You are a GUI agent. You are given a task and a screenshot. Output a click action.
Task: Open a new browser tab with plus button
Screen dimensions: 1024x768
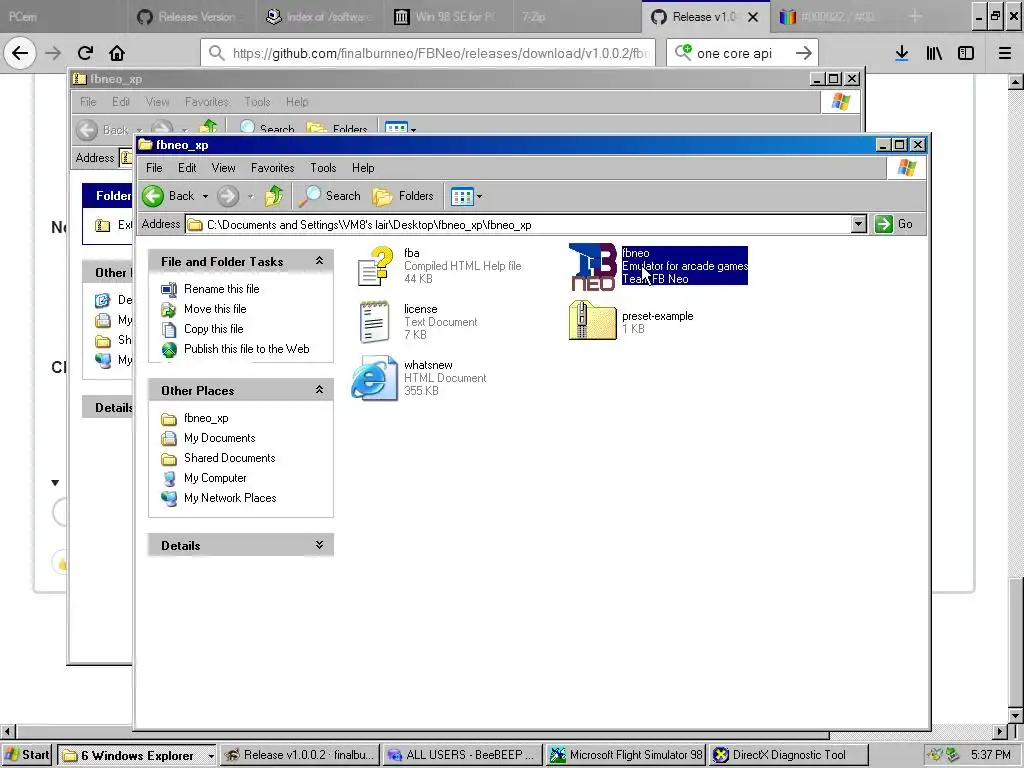(915, 16)
